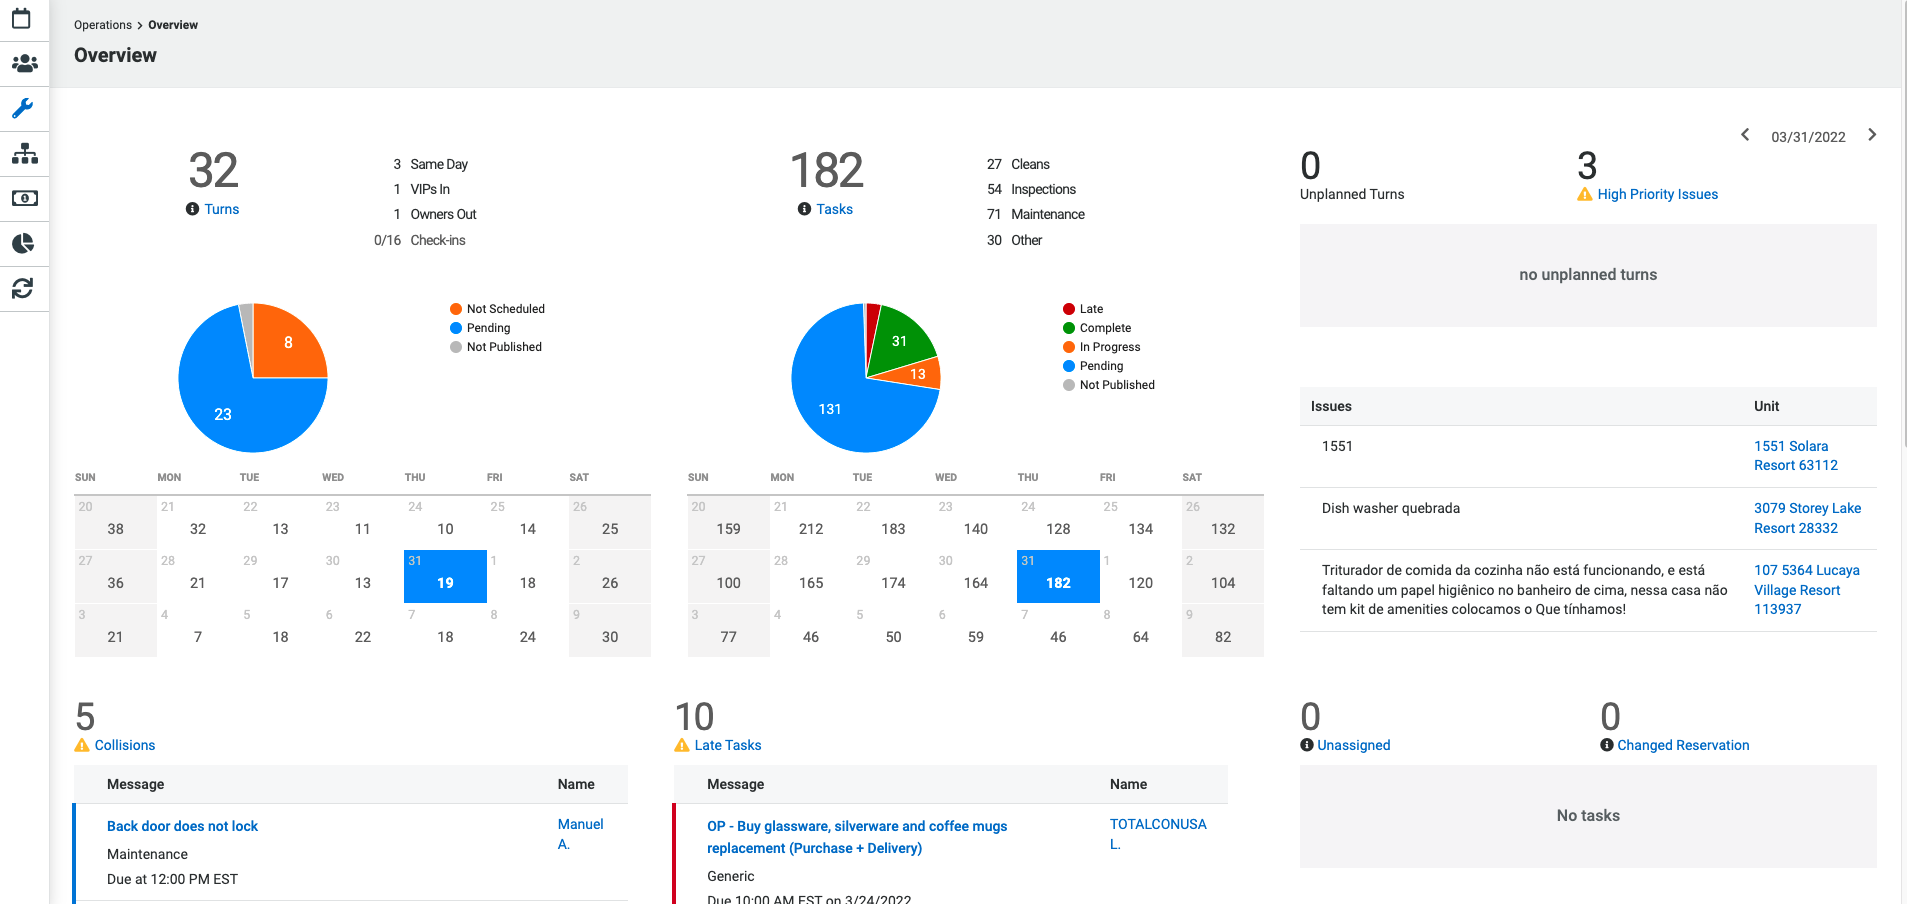Select tasks calendar day 9 showing 82

[x=1223, y=630]
